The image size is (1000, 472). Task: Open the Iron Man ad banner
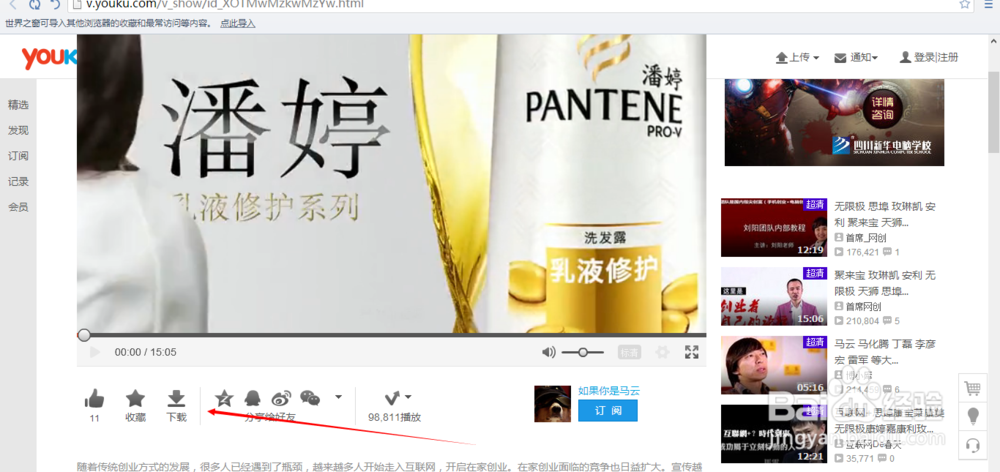coord(834,122)
